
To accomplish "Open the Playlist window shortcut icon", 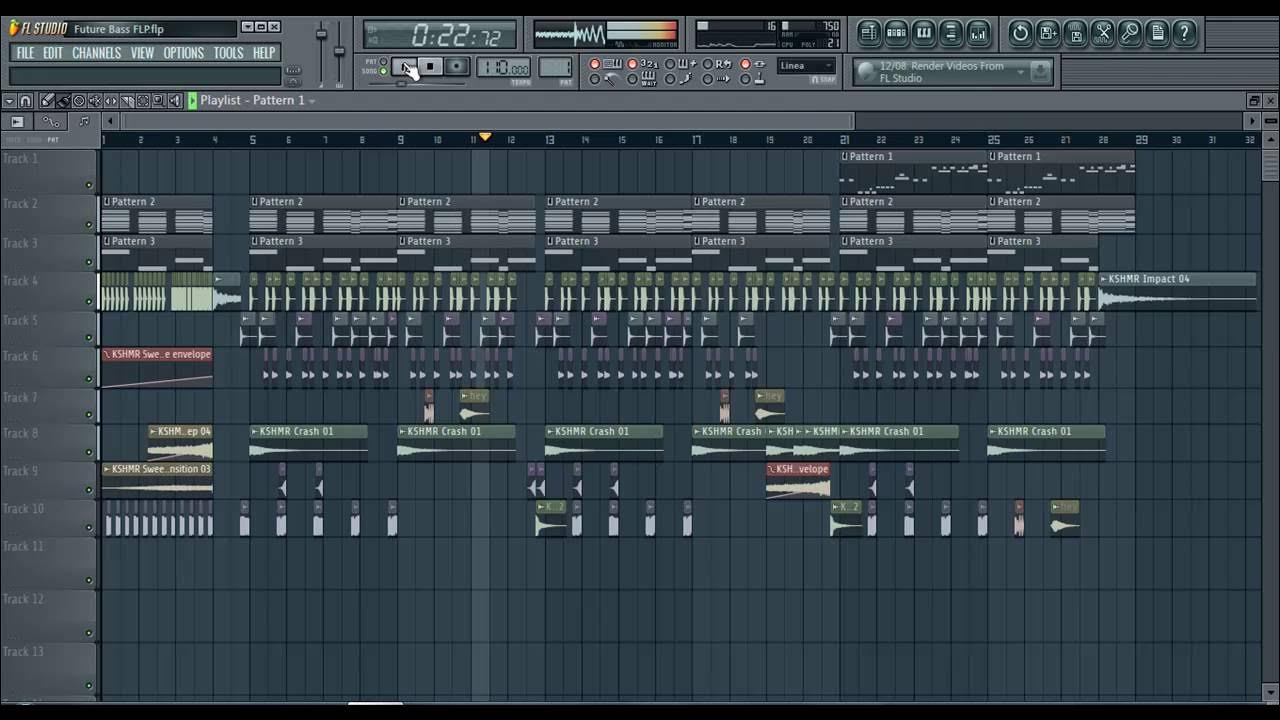I will (869, 33).
